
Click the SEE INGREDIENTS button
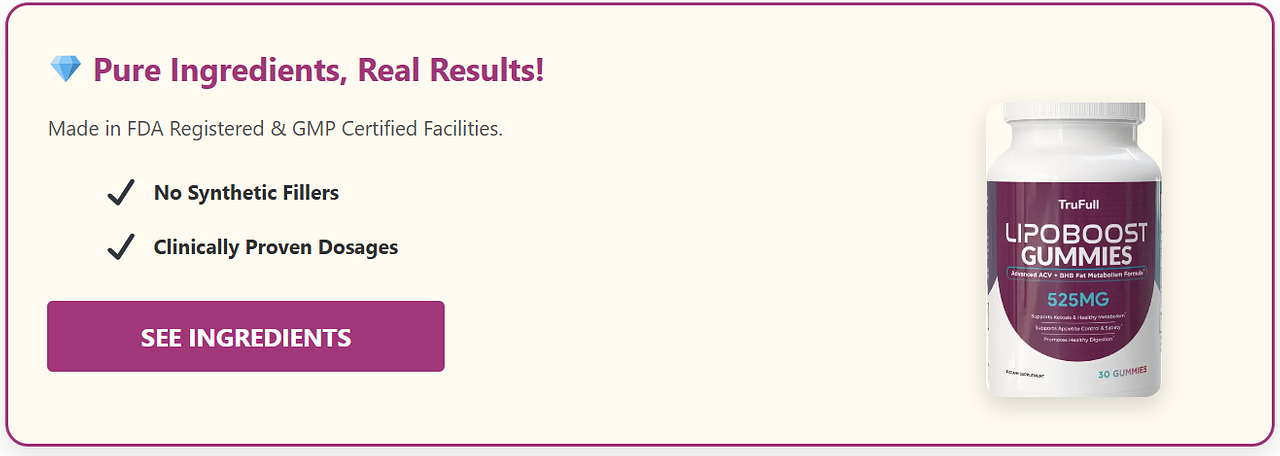[x=245, y=337]
